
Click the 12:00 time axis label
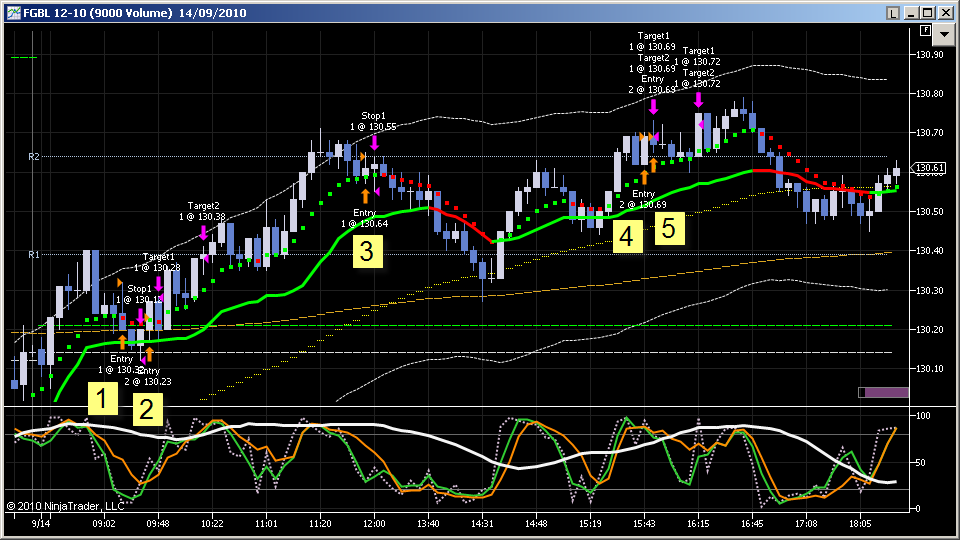[x=374, y=523]
